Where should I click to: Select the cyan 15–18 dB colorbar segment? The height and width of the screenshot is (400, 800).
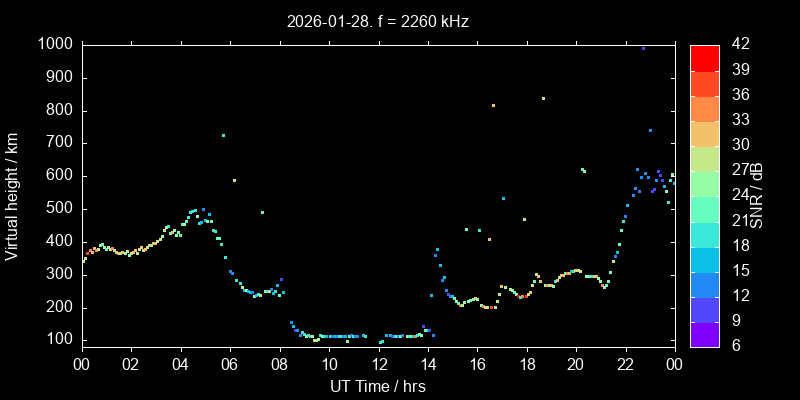tap(704, 258)
